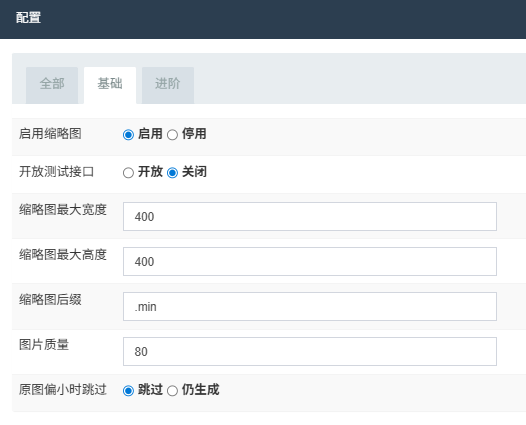Click the 缩略图后缀 field showing .min
This screenshot has height=425, width=526.
[310, 306]
